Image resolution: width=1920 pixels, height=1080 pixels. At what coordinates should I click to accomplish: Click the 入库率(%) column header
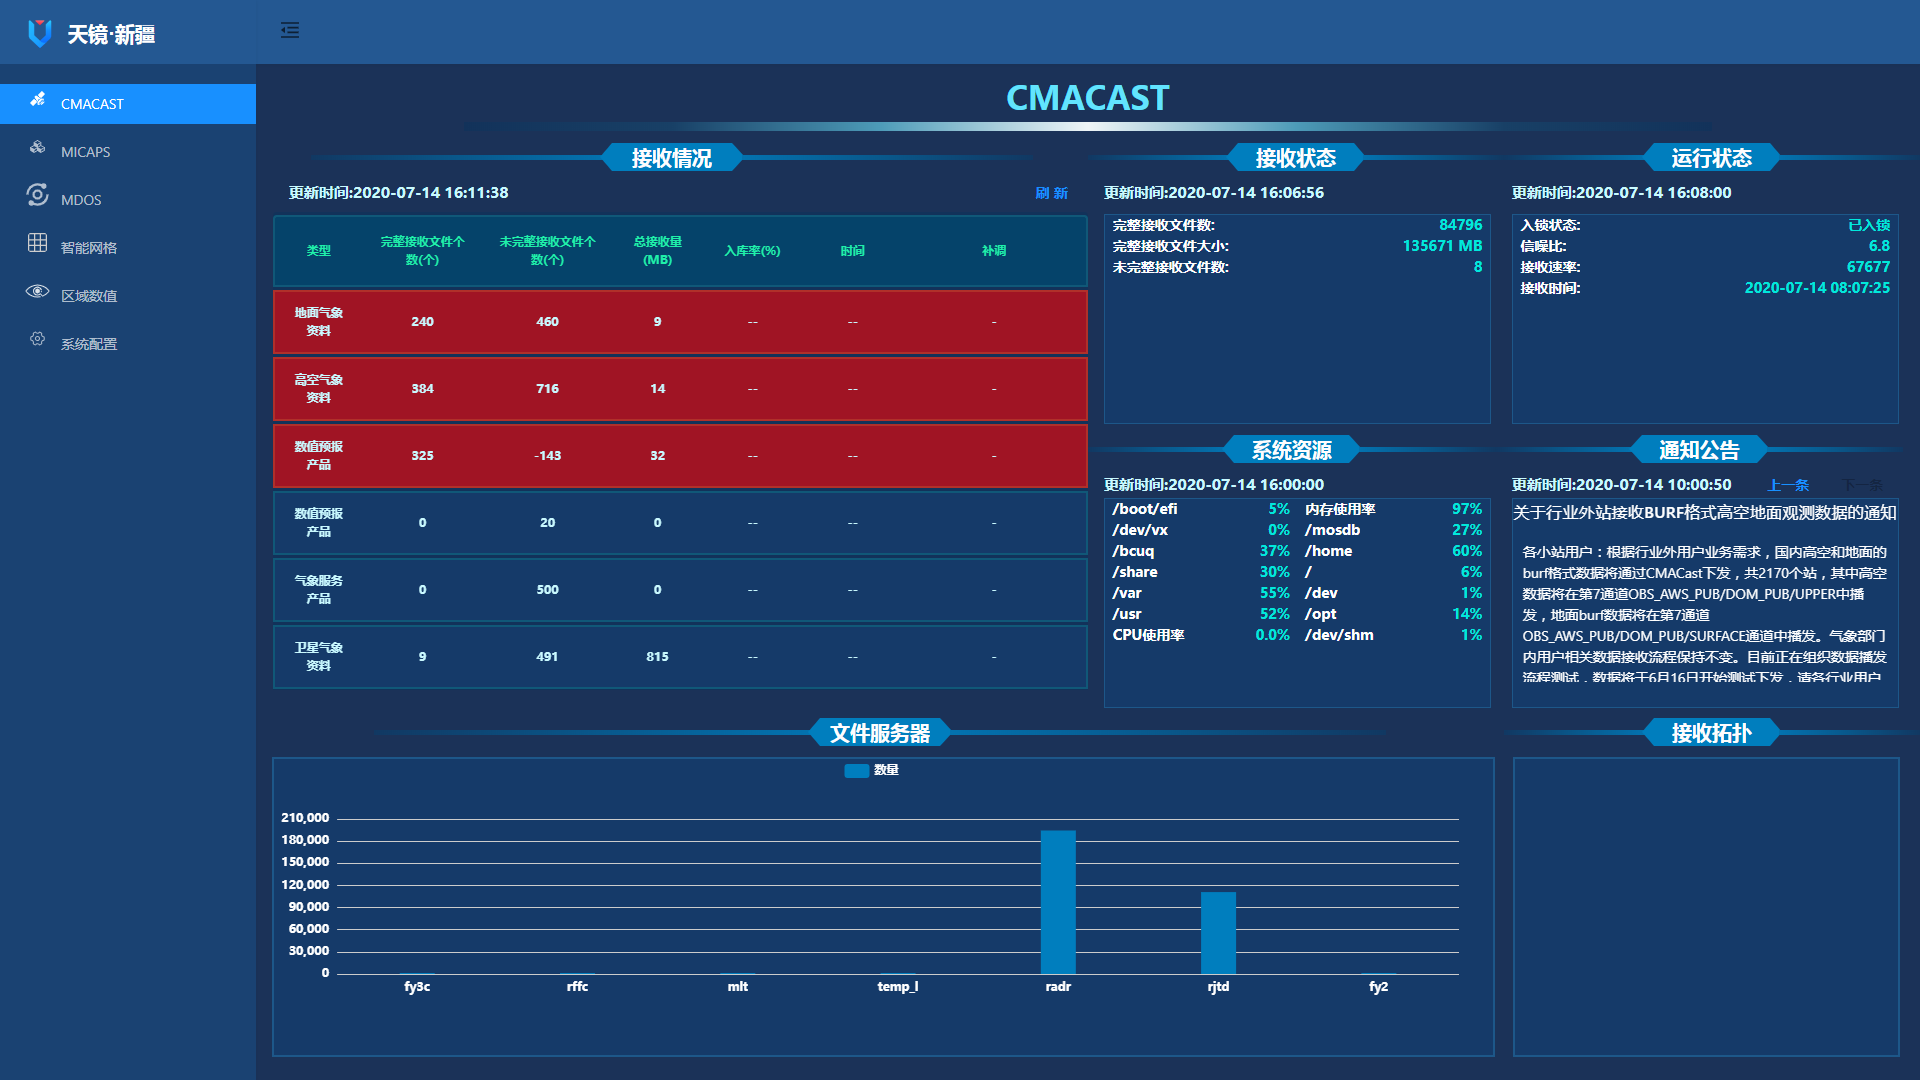(x=752, y=251)
